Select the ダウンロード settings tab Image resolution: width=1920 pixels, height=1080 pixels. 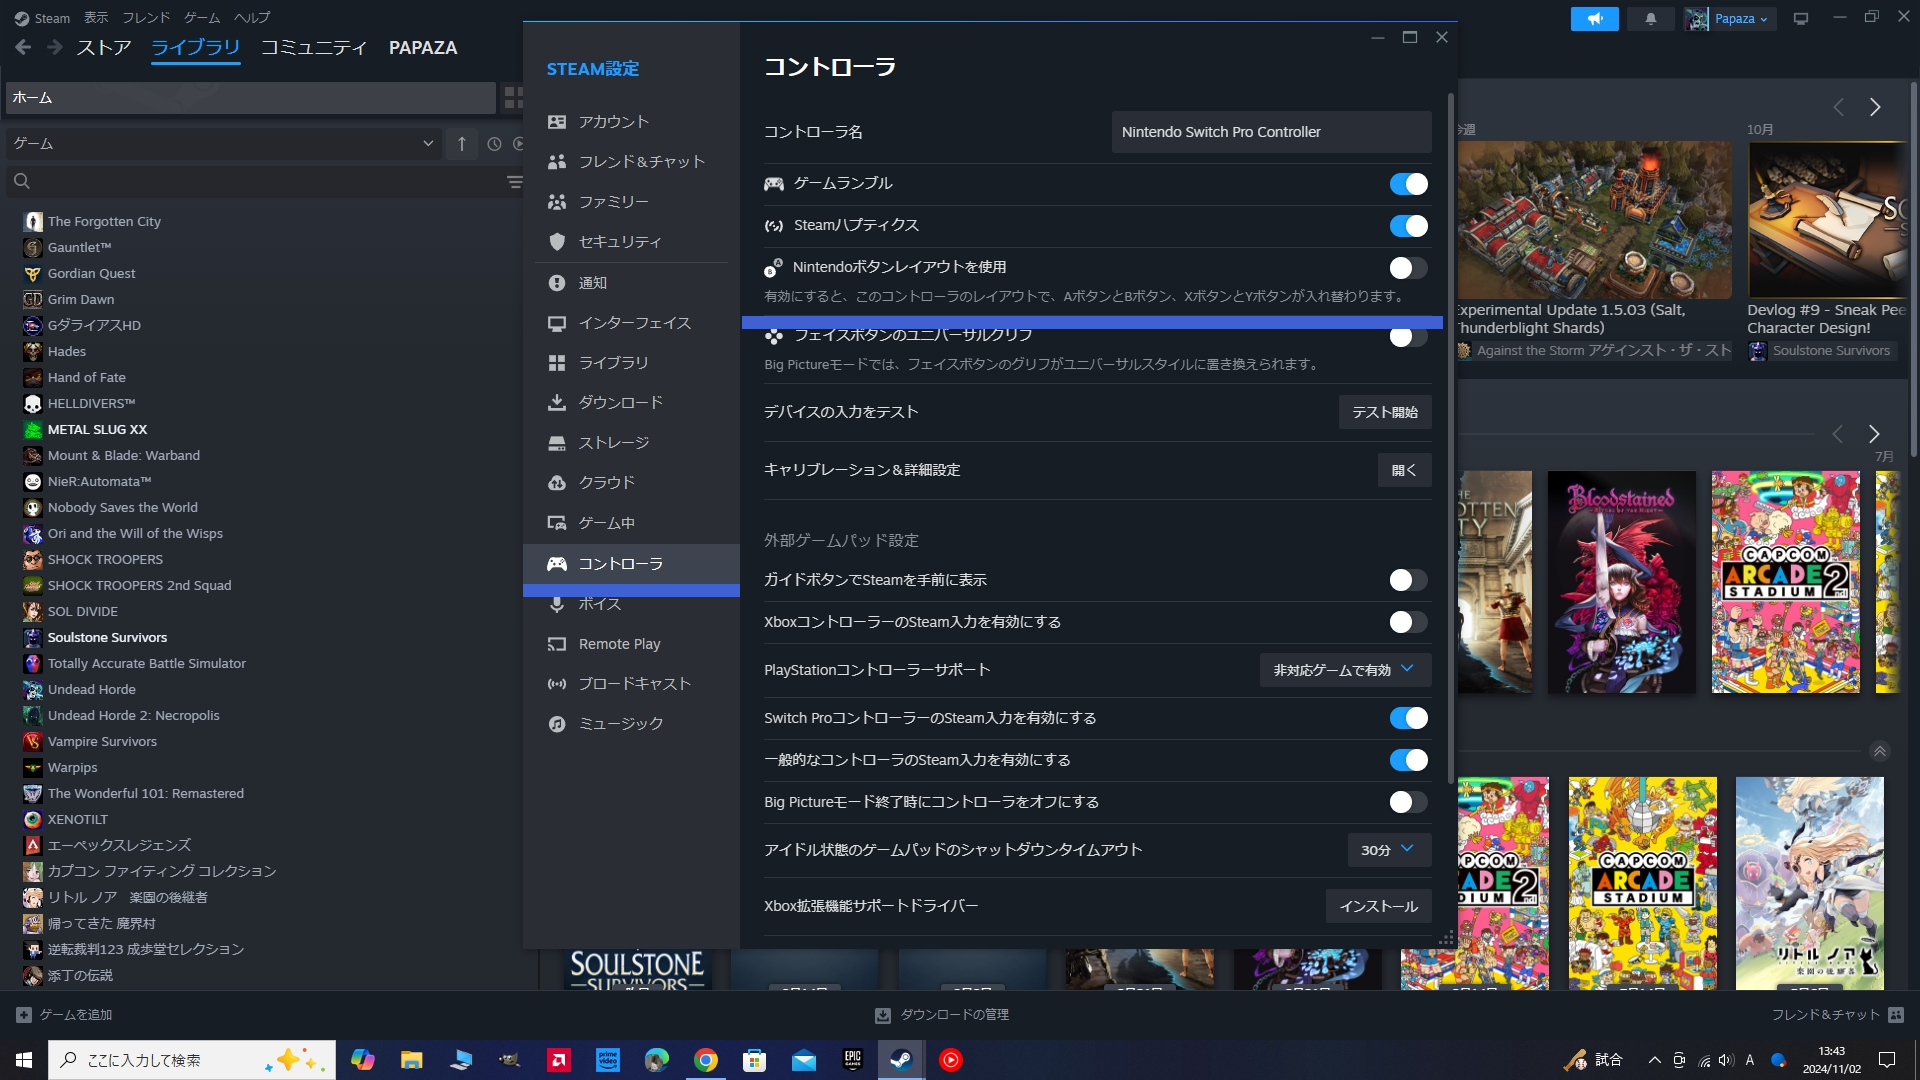620,403
